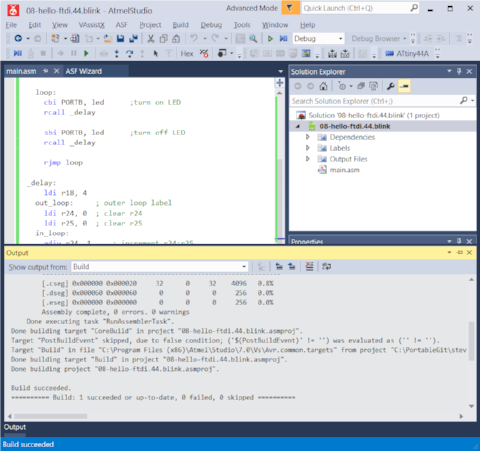Expand the Output Files node
The width and height of the screenshot is (480, 451).
tap(308, 159)
